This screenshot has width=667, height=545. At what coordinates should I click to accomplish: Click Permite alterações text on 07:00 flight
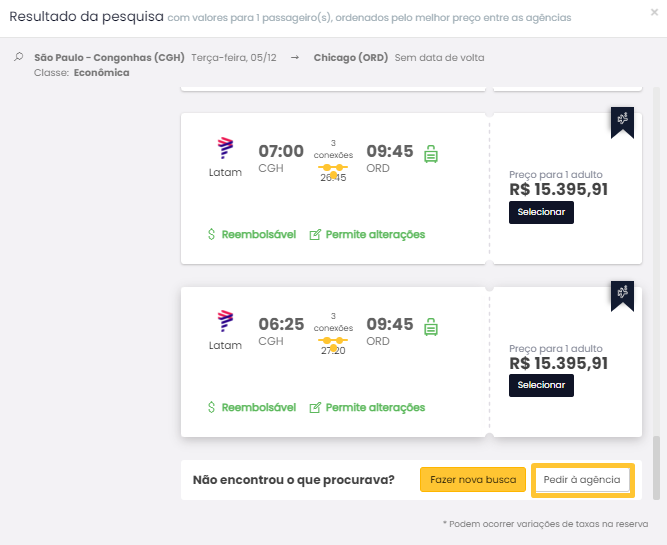click(x=375, y=234)
